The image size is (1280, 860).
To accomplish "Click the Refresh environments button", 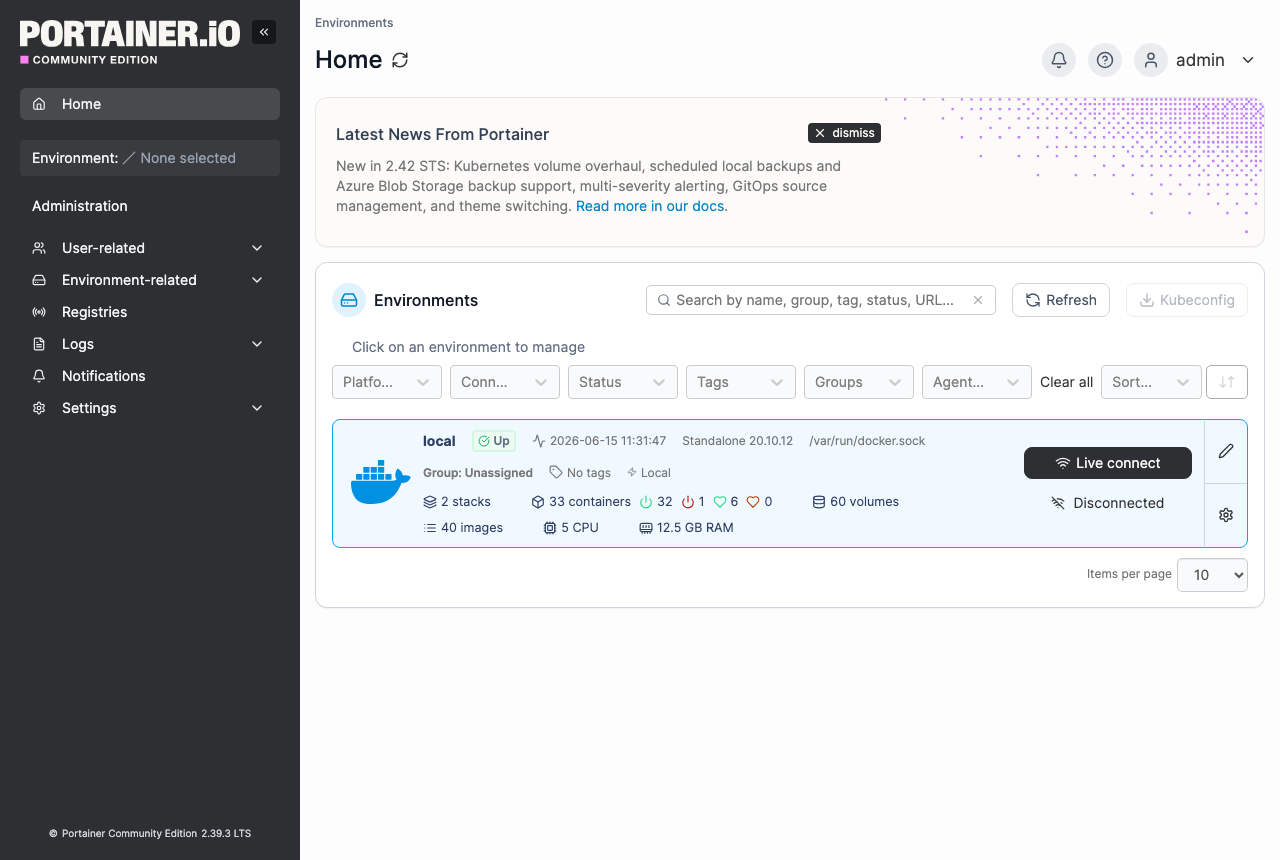I will [1061, 300].
